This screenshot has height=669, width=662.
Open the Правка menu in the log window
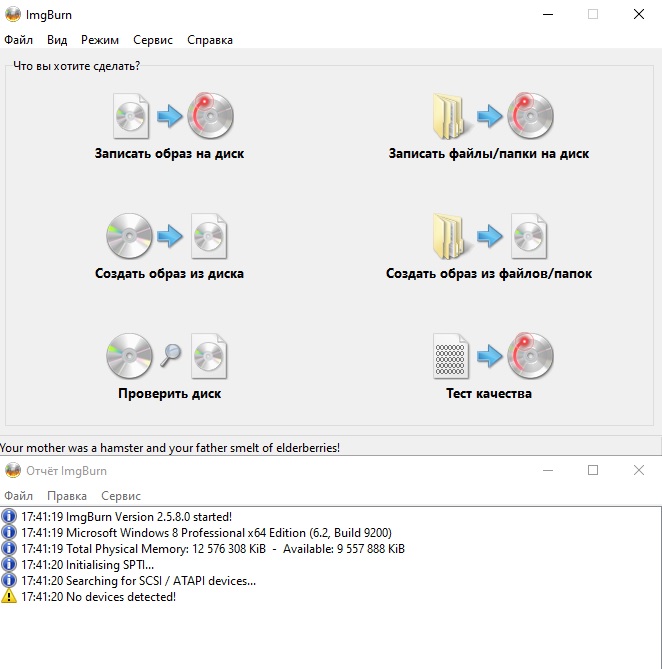point(67,496)
